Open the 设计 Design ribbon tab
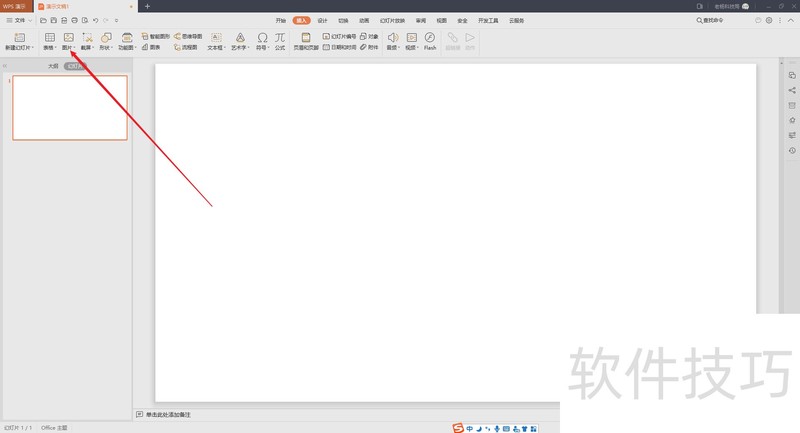Viewport: 800px width, 433px height. tap(322, 20)
